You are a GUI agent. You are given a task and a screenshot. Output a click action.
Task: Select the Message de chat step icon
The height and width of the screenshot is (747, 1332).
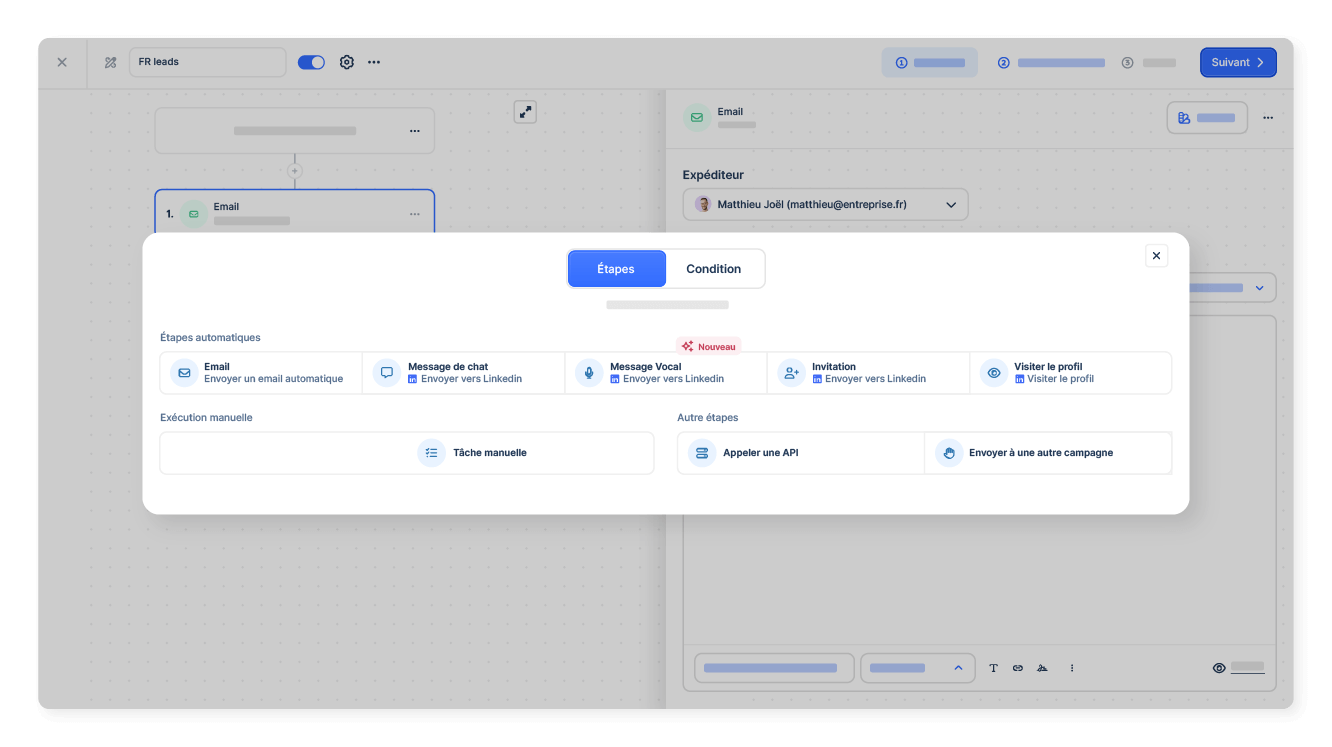coord(386,372)
